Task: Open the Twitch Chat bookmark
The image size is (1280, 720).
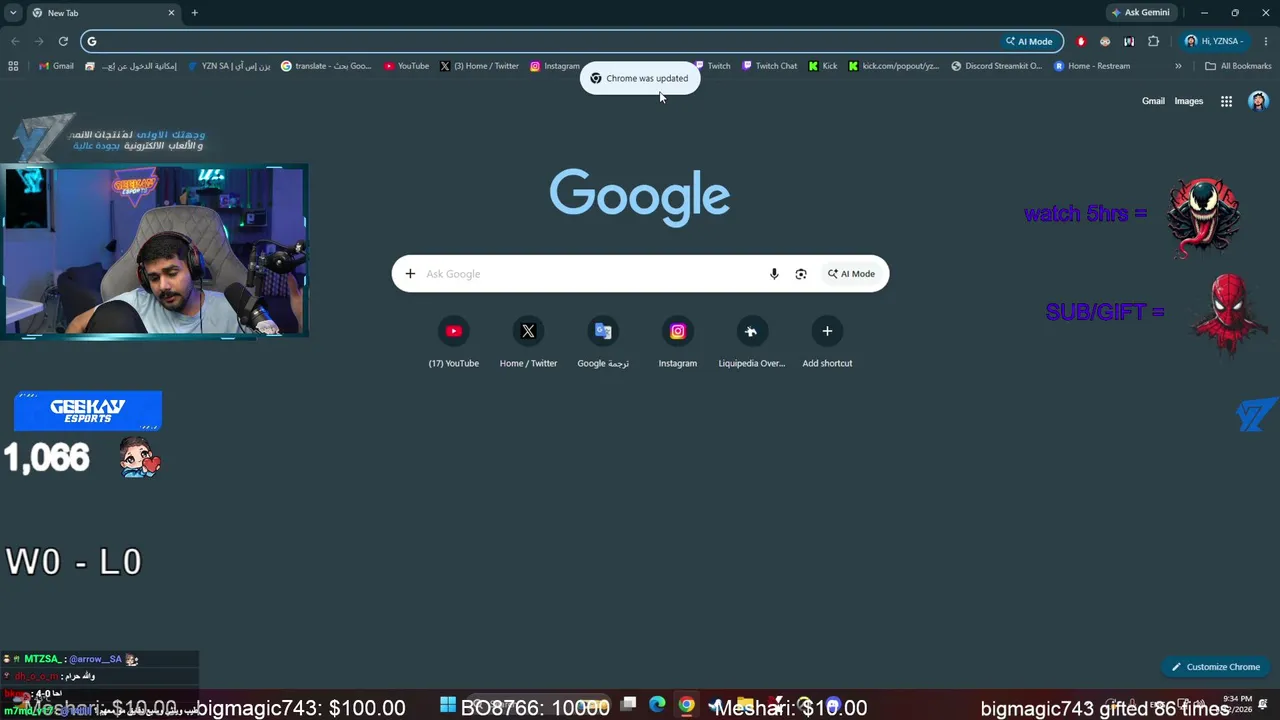Action: (x=769, y=66)
